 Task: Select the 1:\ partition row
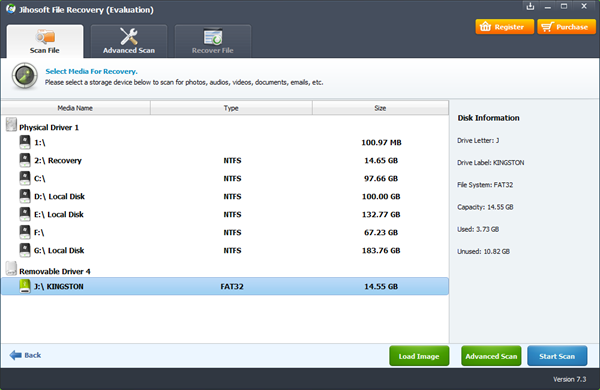225,142
